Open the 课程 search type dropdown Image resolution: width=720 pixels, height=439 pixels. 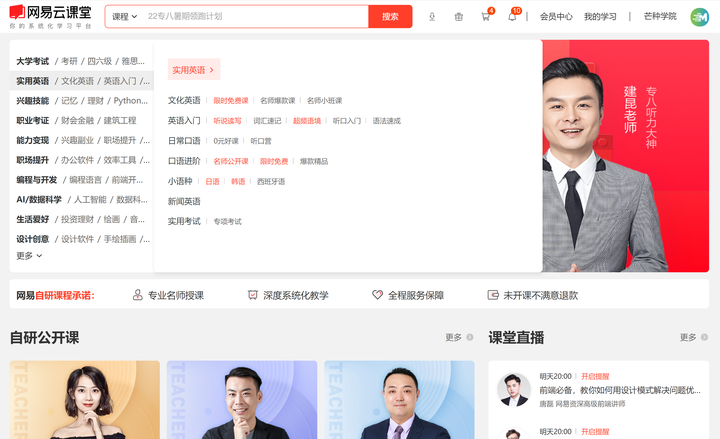tap(124, 17)
